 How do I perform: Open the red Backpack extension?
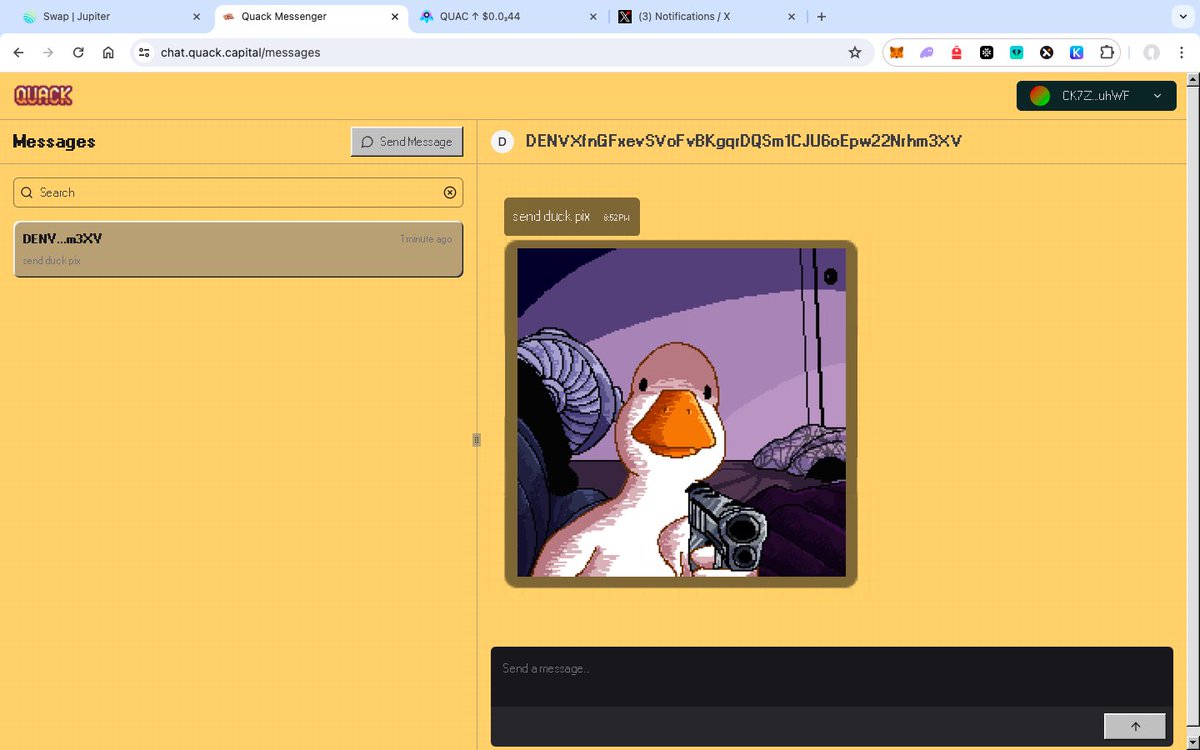(x=956, y=52)
